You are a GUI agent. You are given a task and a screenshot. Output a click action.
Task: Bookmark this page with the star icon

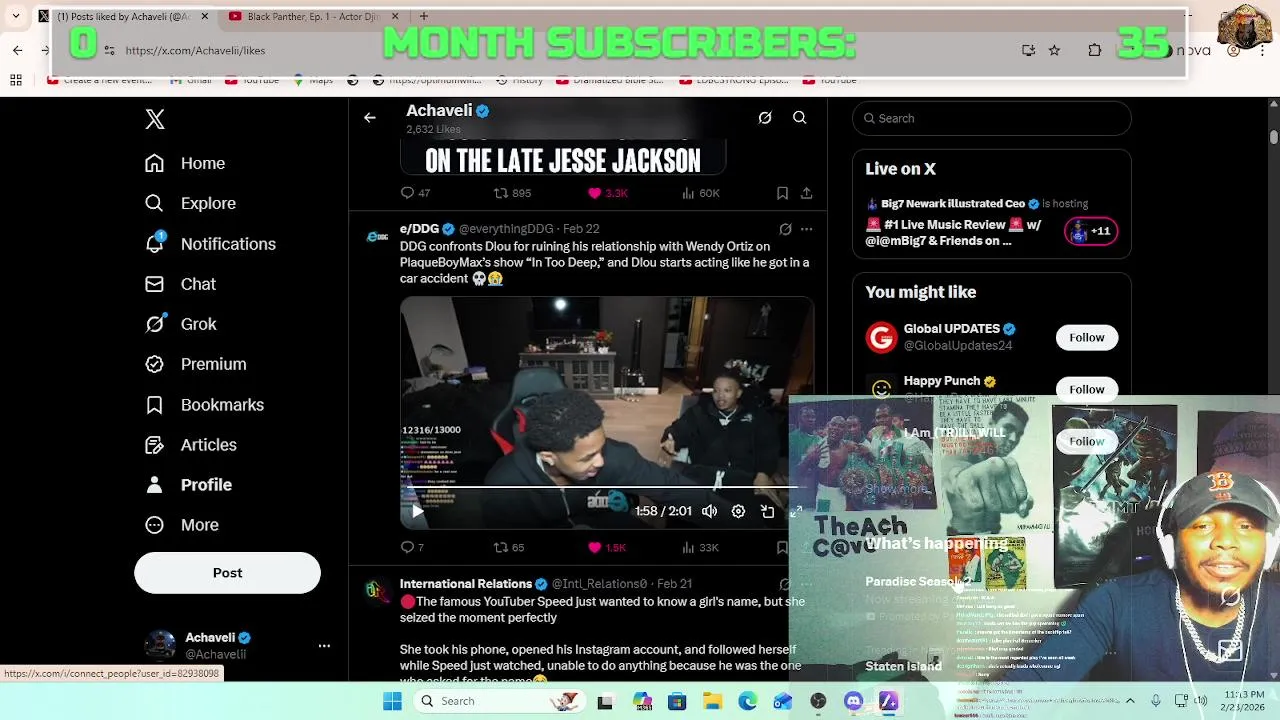pos(1054,50)
